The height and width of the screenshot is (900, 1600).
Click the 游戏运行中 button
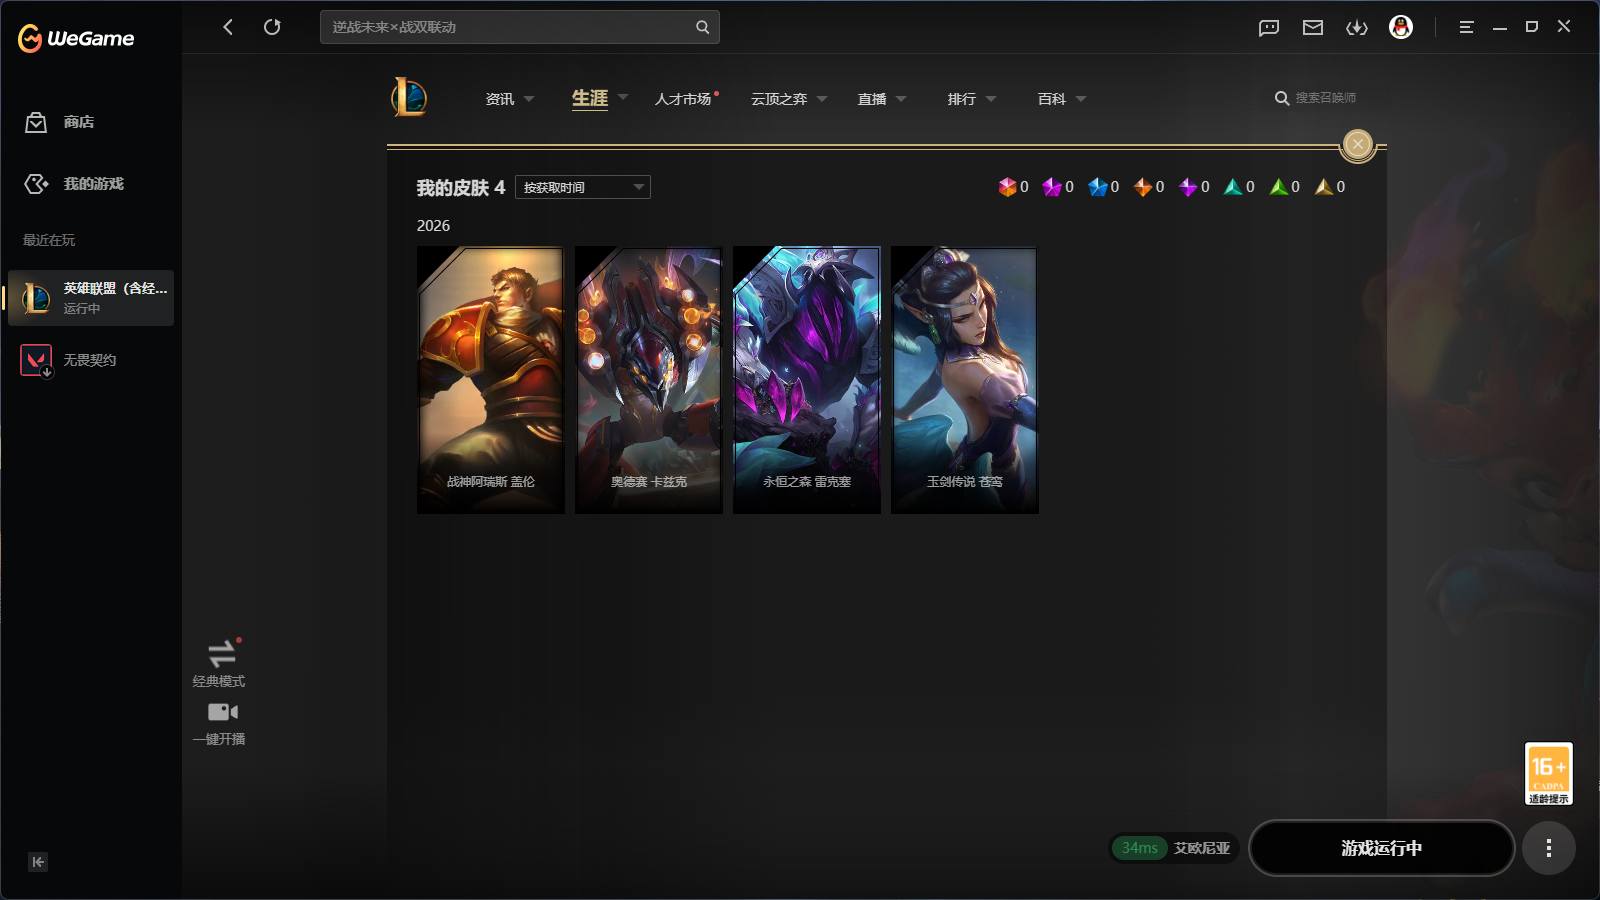(1381, 848)
